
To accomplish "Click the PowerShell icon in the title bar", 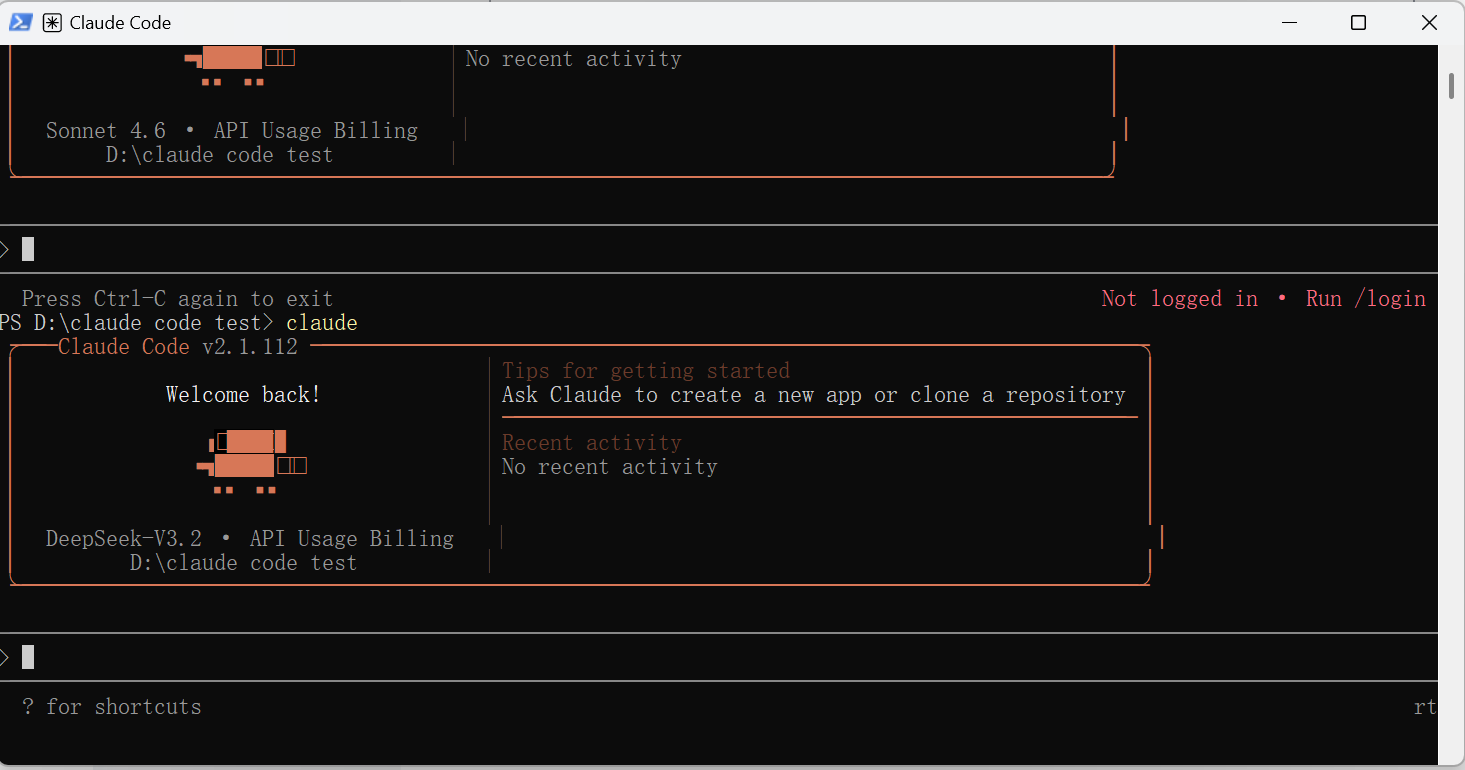I will tap(20, 22).
